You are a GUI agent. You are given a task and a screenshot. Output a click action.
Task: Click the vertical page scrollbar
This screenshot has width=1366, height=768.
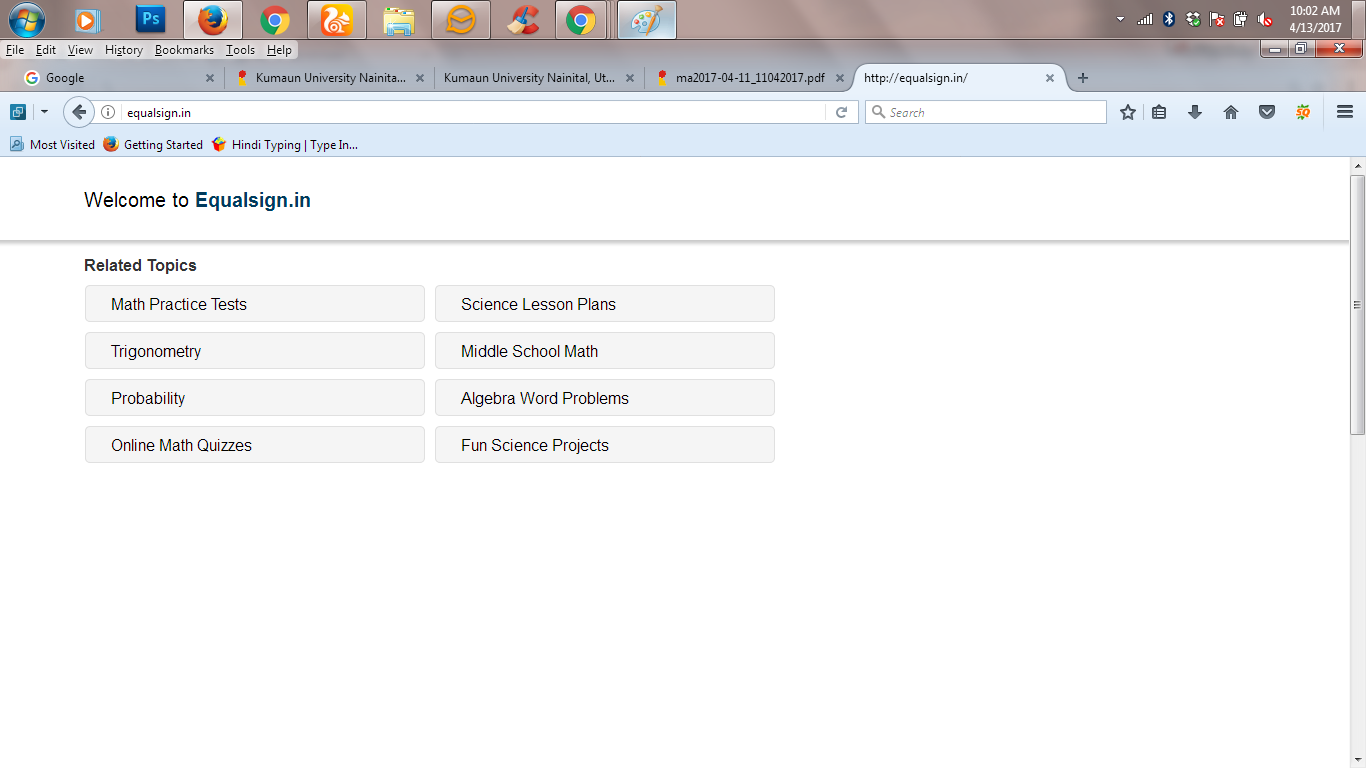(1357, 304)
